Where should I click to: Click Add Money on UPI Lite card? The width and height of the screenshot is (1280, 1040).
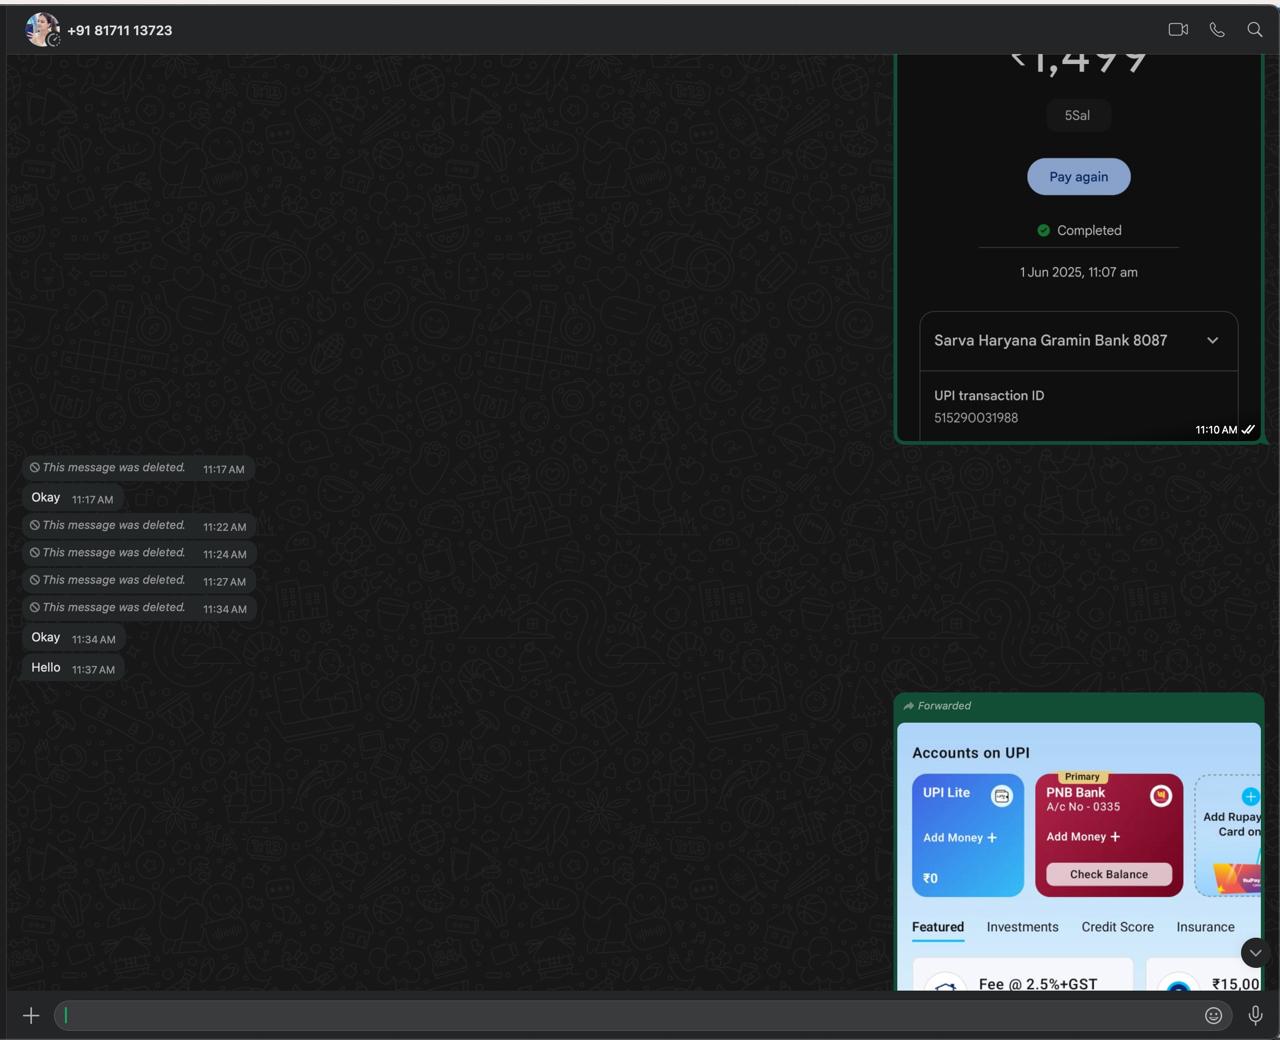[x=960, y=838]
